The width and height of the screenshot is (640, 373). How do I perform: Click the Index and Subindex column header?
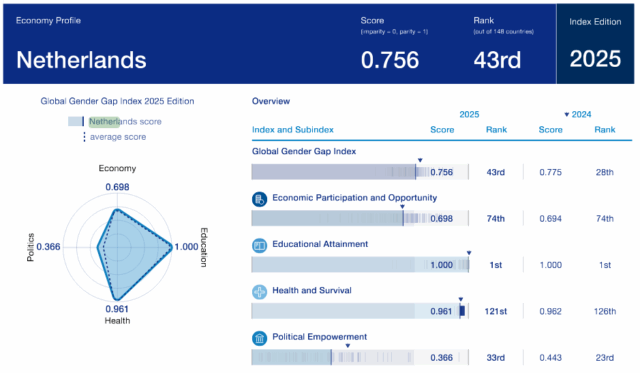click(x=293, y=130)
